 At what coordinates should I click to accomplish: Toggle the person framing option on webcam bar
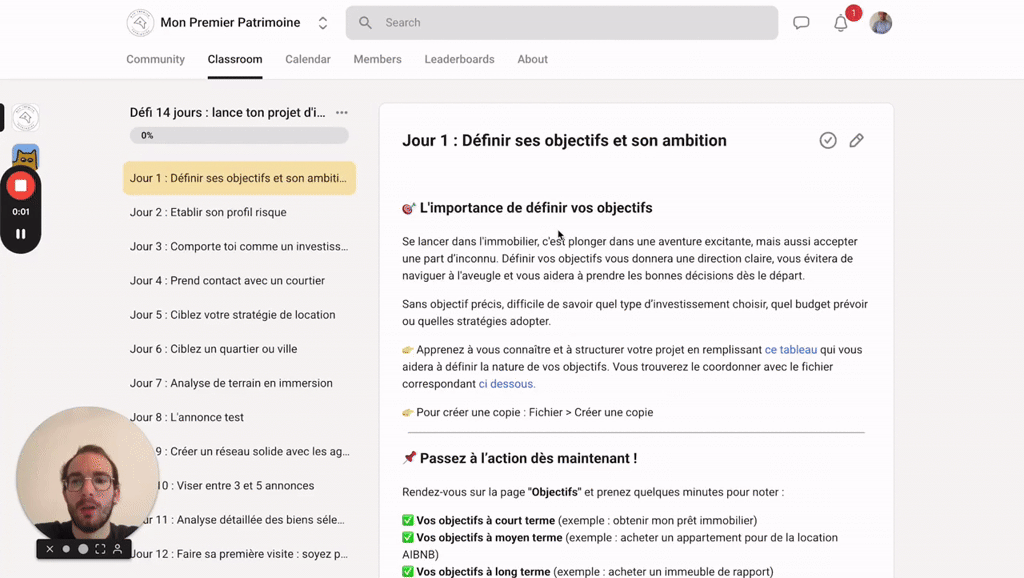(x=117, y=549)
